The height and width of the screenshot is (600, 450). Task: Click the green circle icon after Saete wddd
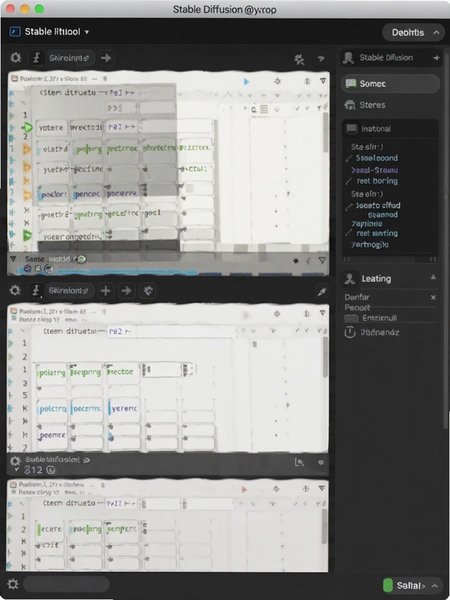click(x=81, y=259)
